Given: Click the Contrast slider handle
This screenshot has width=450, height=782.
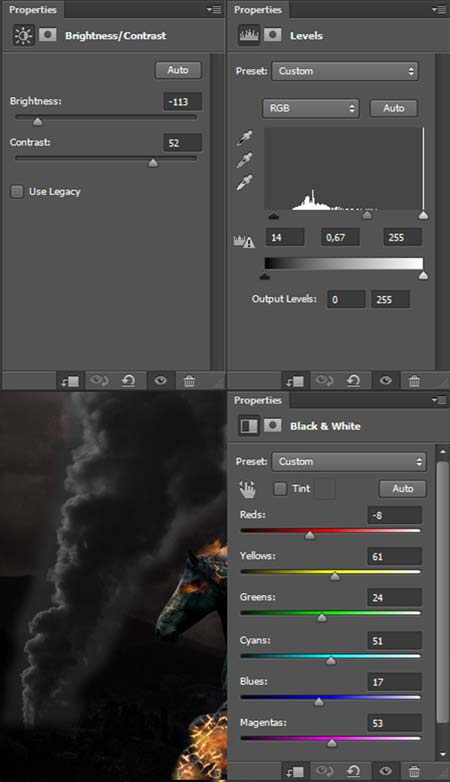Looking at the screenshot, I should pyautogui.click(x=153, y=163).
